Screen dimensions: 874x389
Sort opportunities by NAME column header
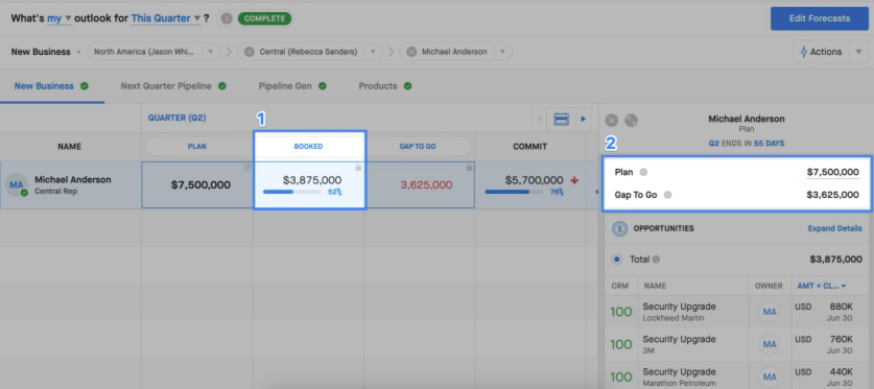(656, 286)
